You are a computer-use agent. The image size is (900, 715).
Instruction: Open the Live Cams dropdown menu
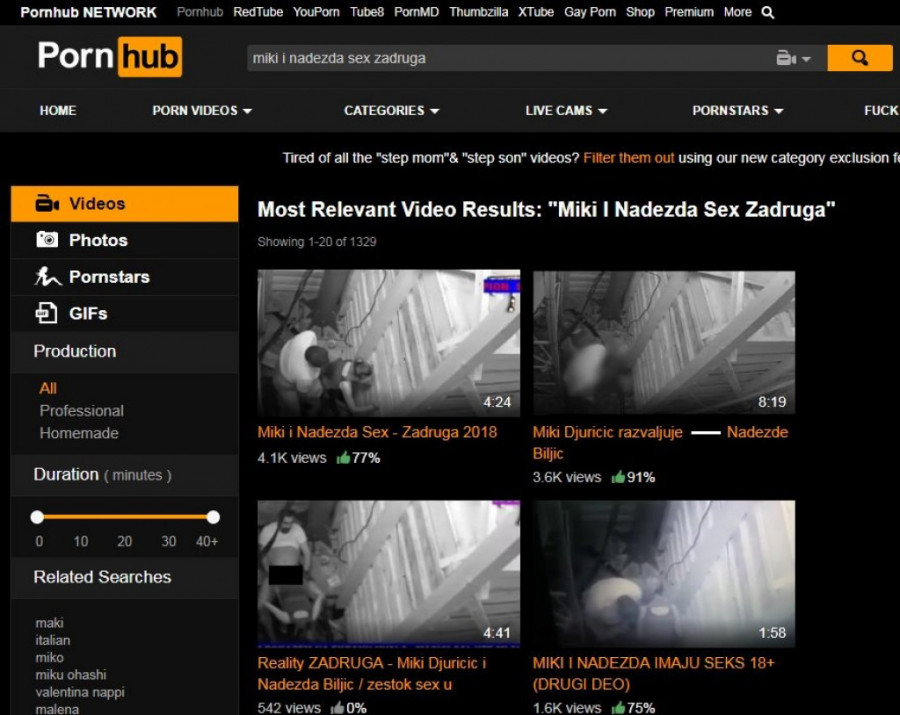coord(566,111)
